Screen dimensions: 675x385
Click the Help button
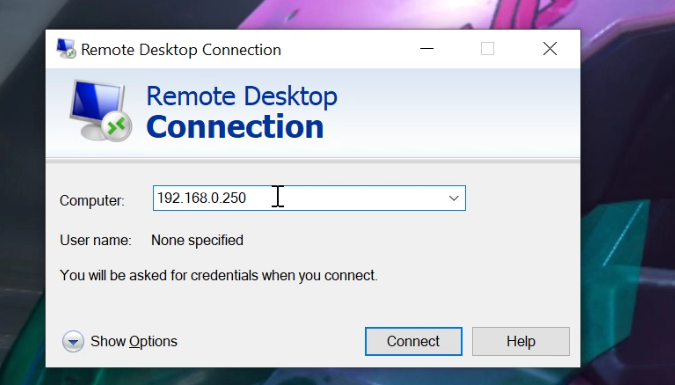click(x=520, y=342)
